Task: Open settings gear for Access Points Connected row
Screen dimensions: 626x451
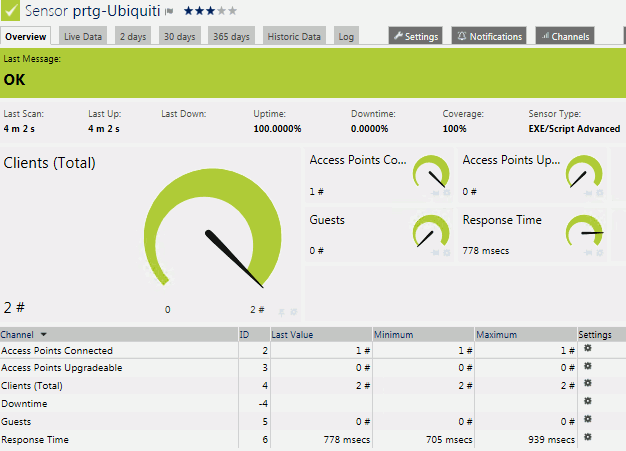Action: pyautogui.click(x=588, y=348)
